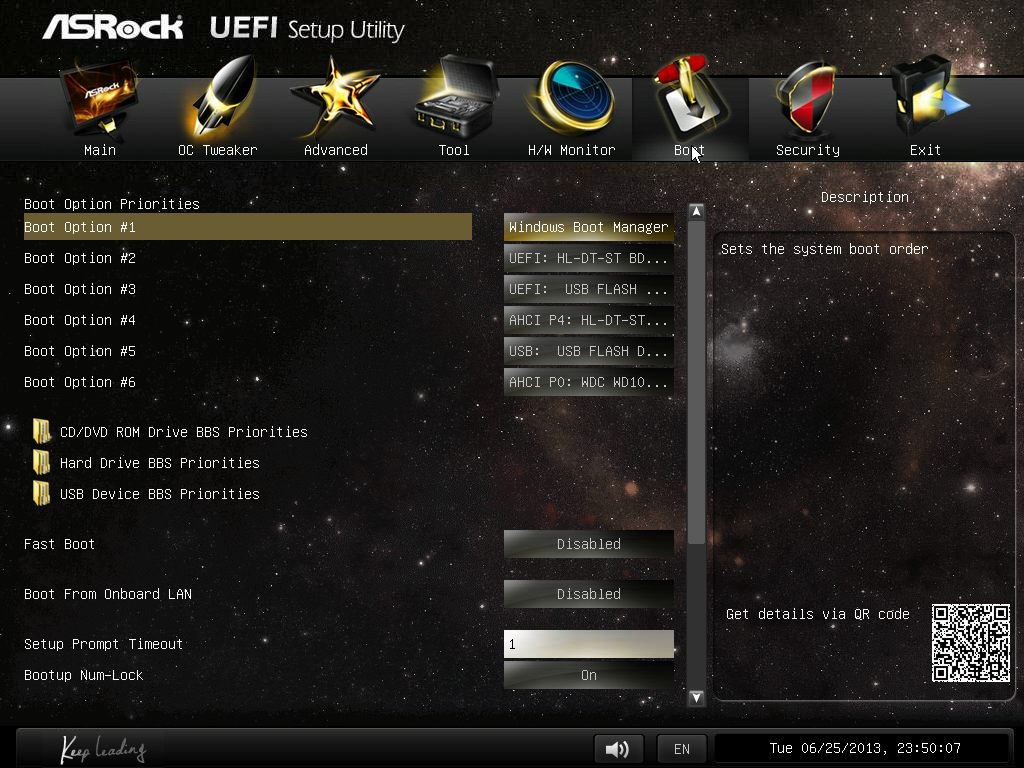Open the UEFI: HL-DT-ST BD dropdown
1024x768 pixels.
tap(588, 258)
